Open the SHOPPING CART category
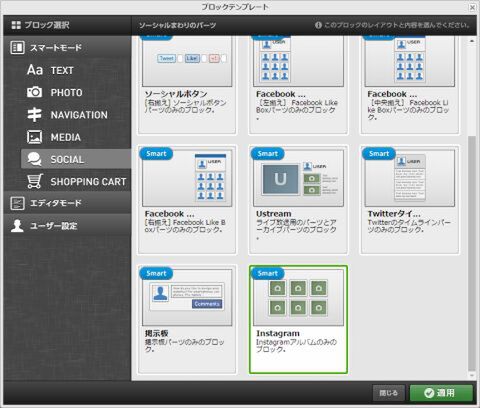Viewport: 480px width, 408px height. click(76, 181)
